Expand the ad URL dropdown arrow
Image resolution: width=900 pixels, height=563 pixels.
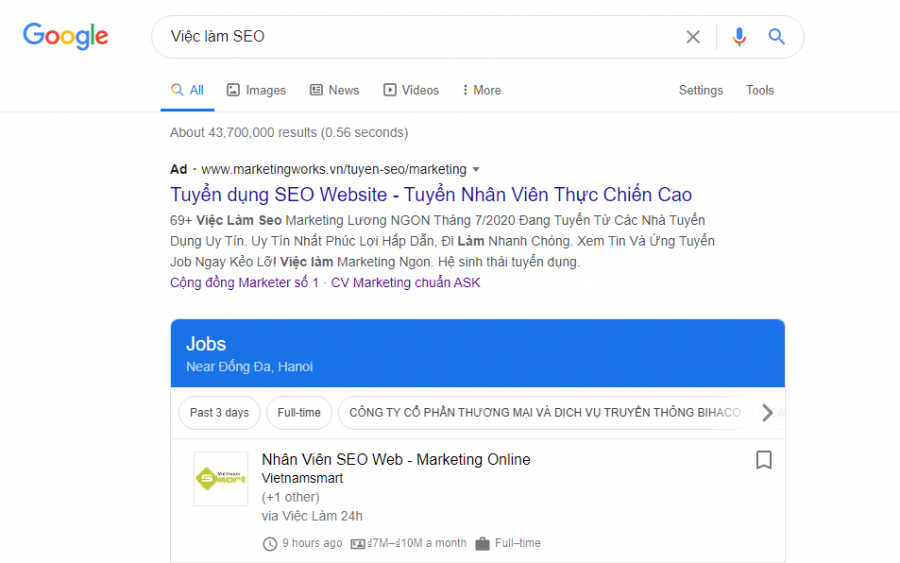[x=476, y=169]
